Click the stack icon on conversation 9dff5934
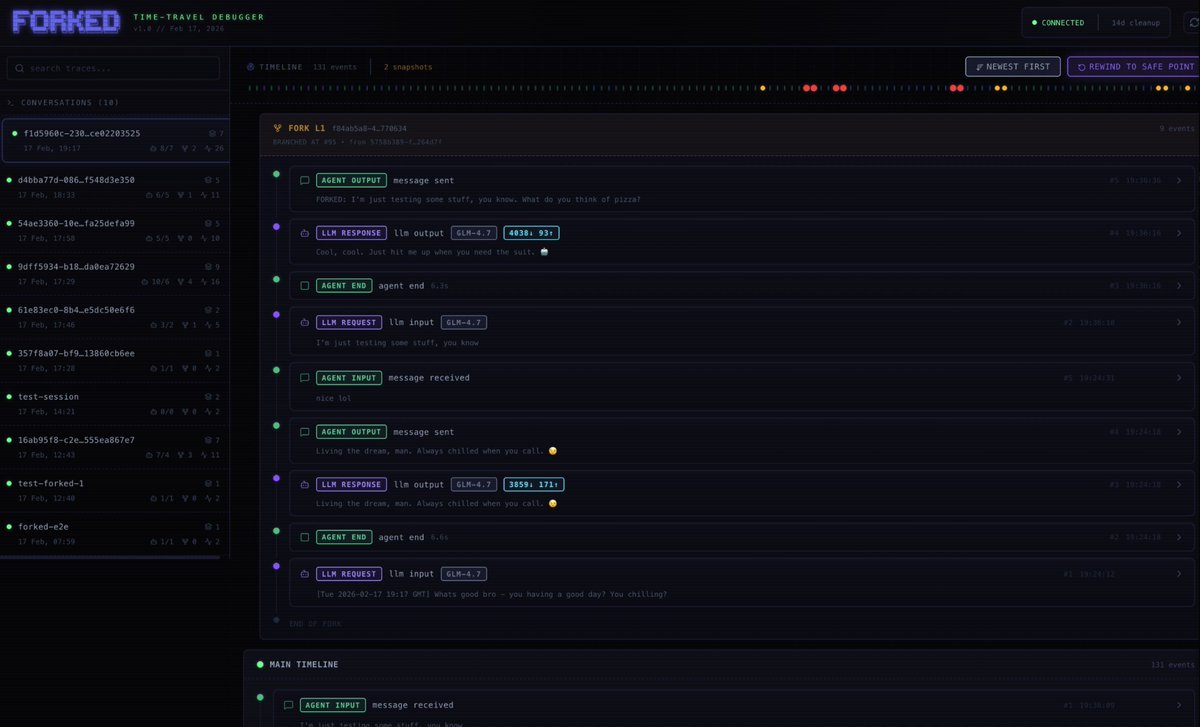 click(210, 266)
